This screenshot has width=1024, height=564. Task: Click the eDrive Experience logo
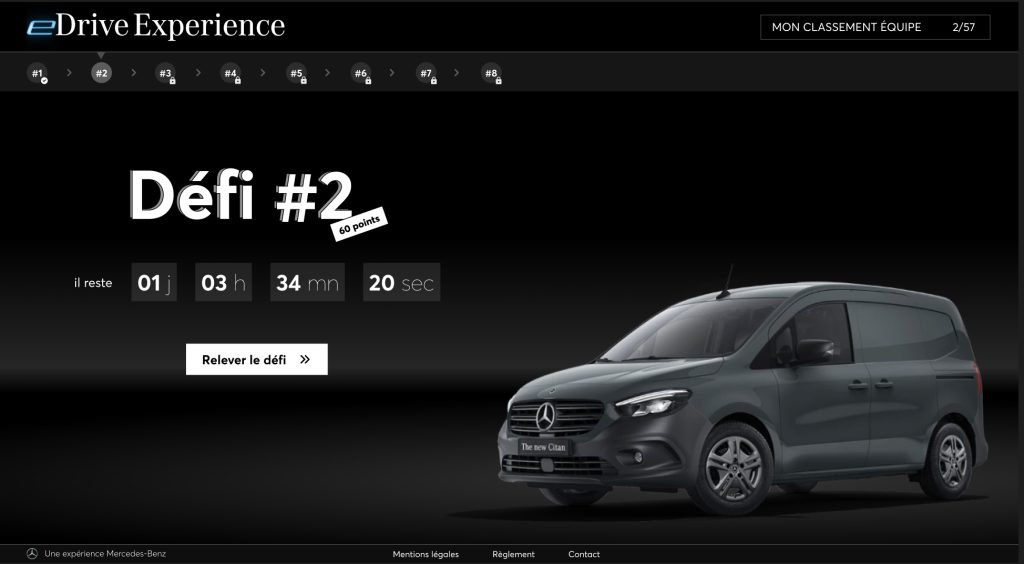coord(156,27)
